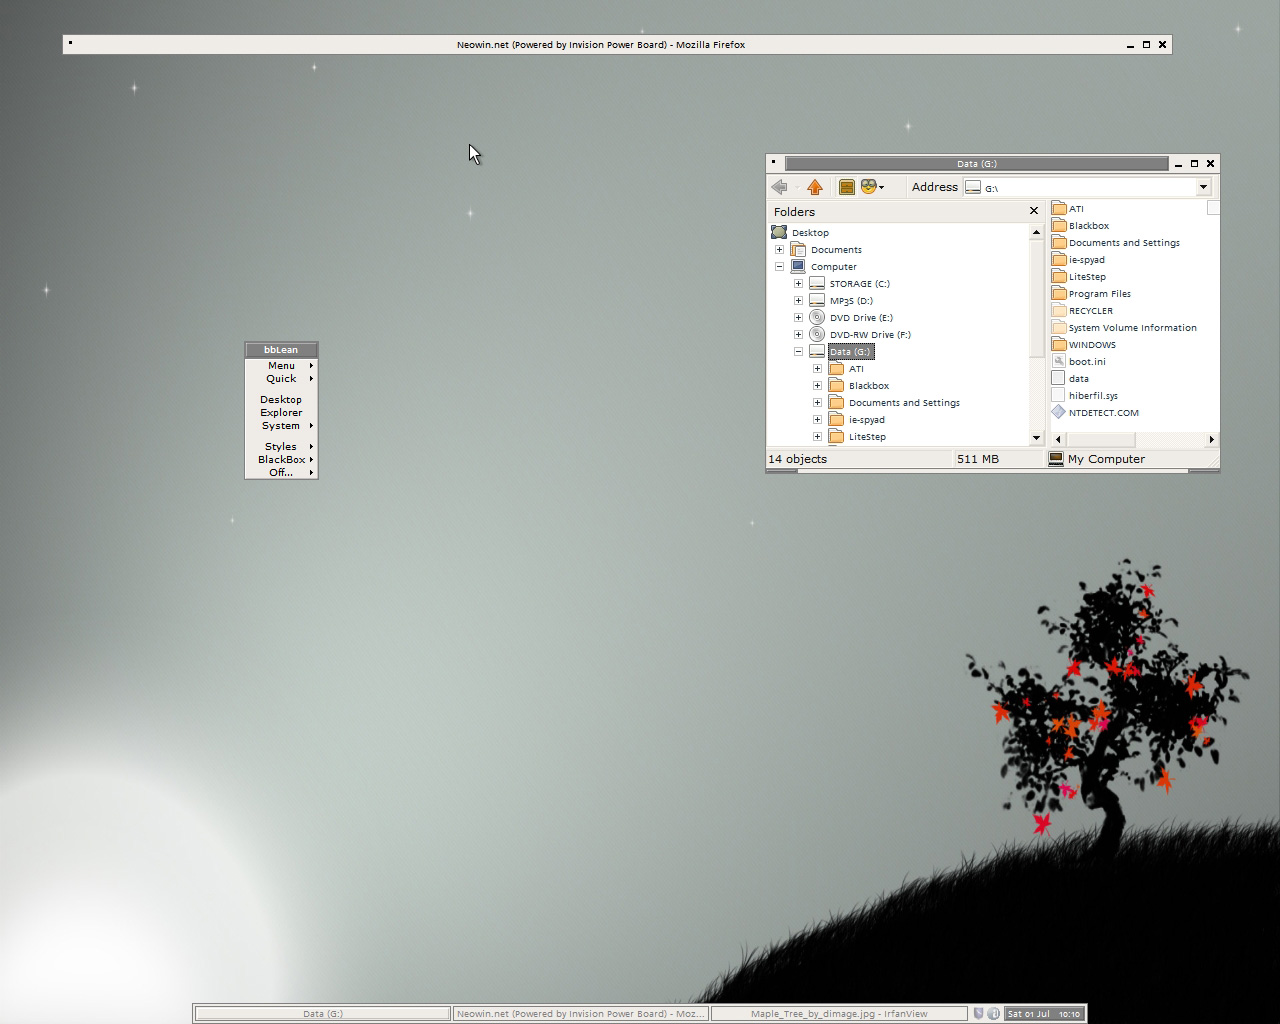The image size is (1280, 1024).
Task: Expand the Blackbox folder in the tree
Action: (817, 385)
